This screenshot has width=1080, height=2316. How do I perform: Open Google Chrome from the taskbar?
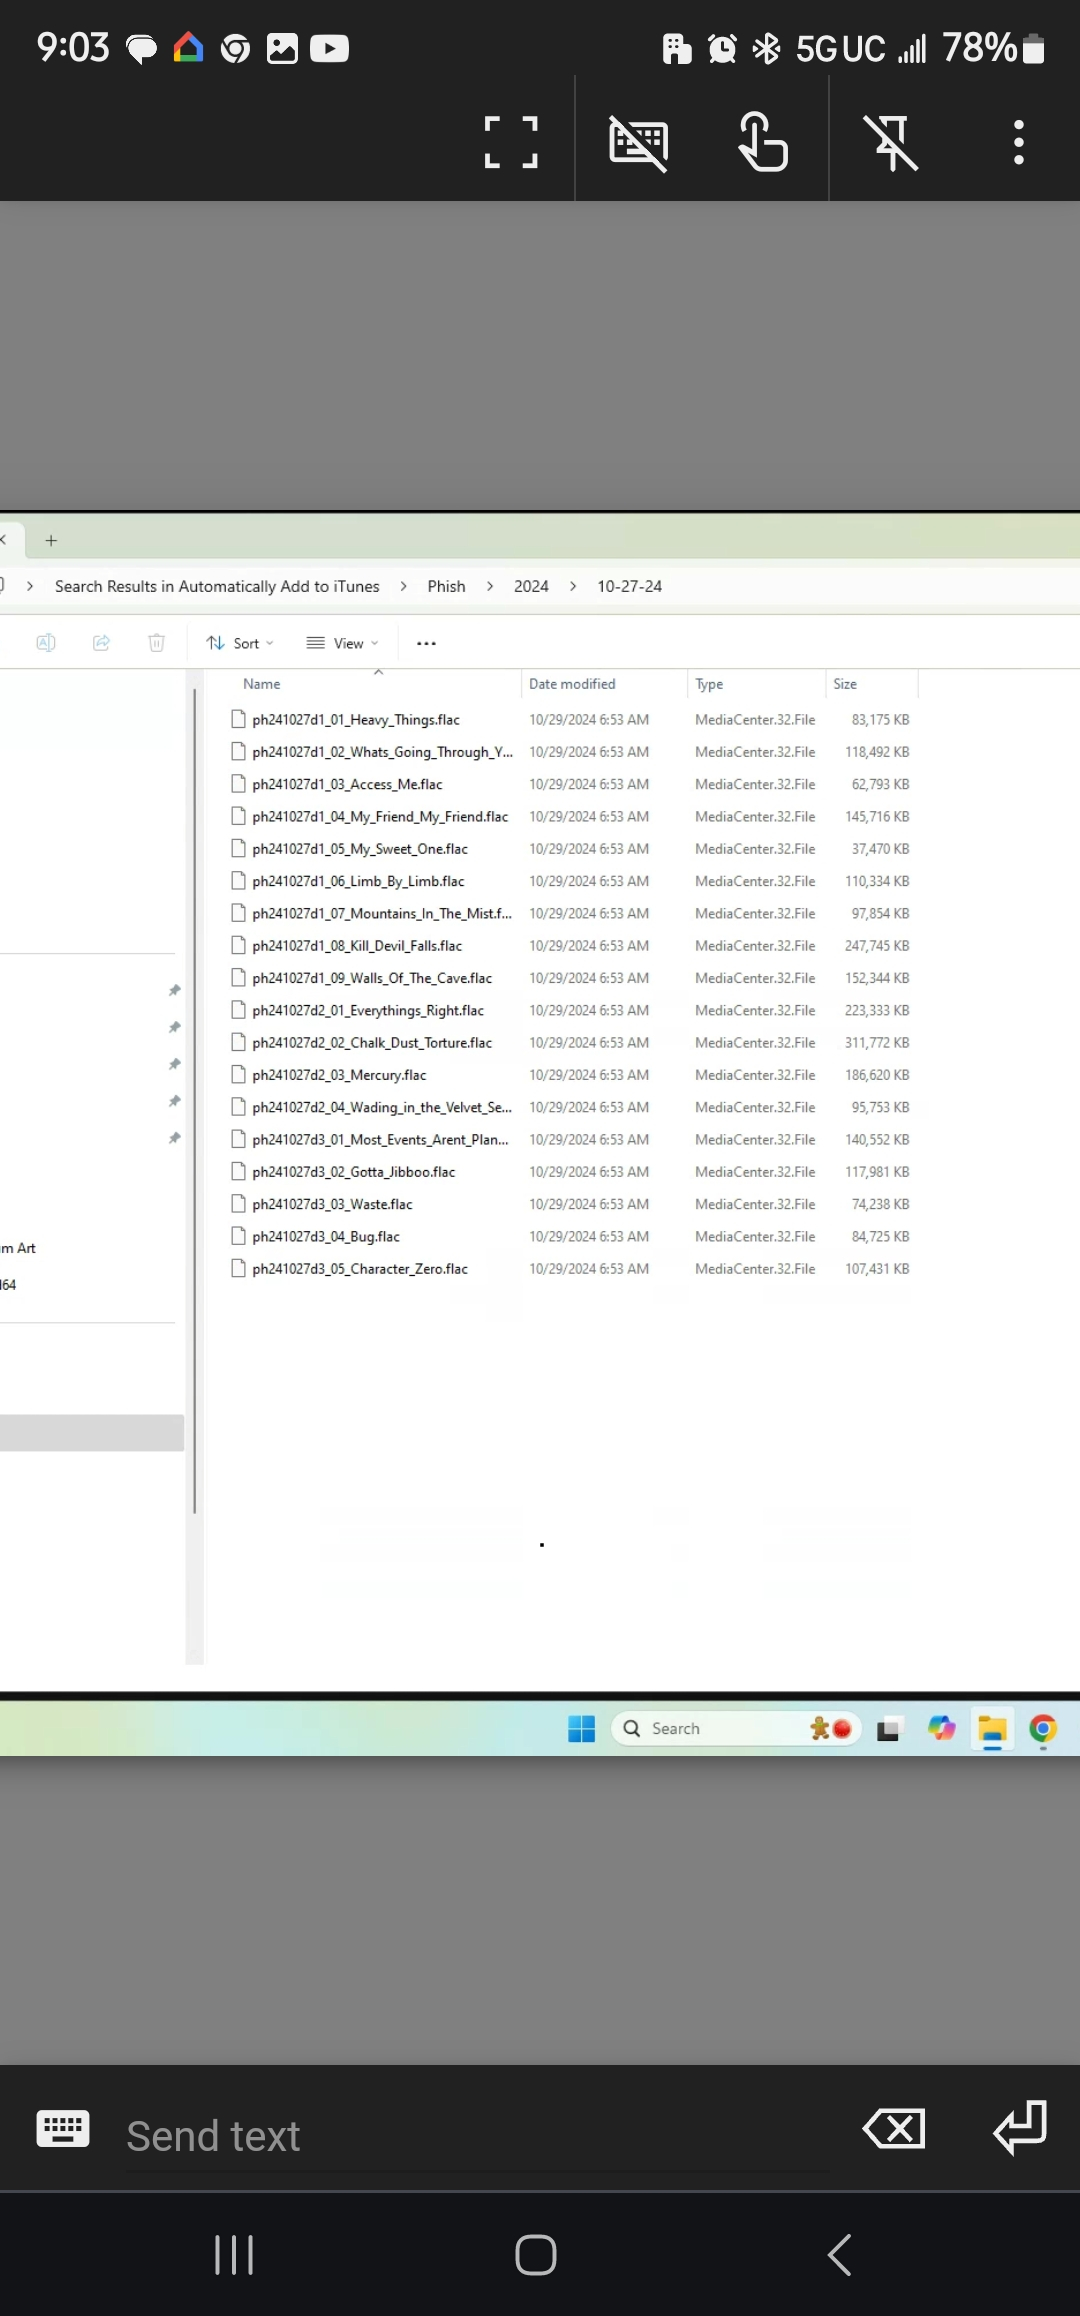tap(1042, 1728)
